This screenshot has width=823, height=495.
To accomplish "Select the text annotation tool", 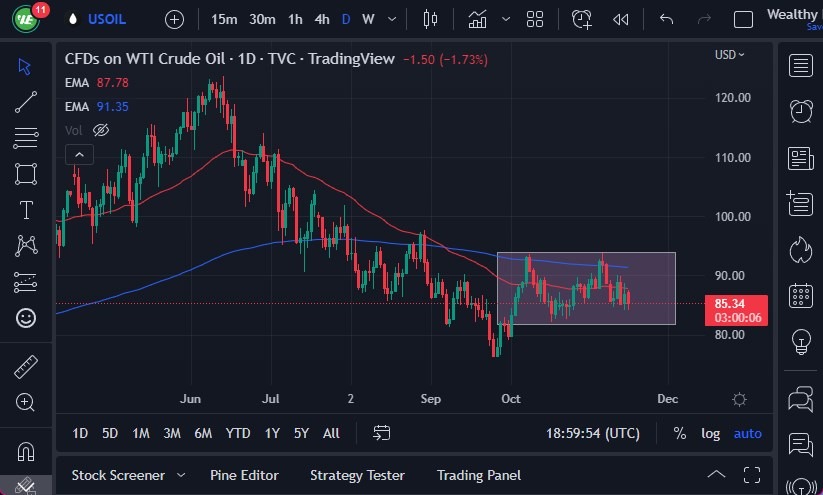I will [26, 209].
